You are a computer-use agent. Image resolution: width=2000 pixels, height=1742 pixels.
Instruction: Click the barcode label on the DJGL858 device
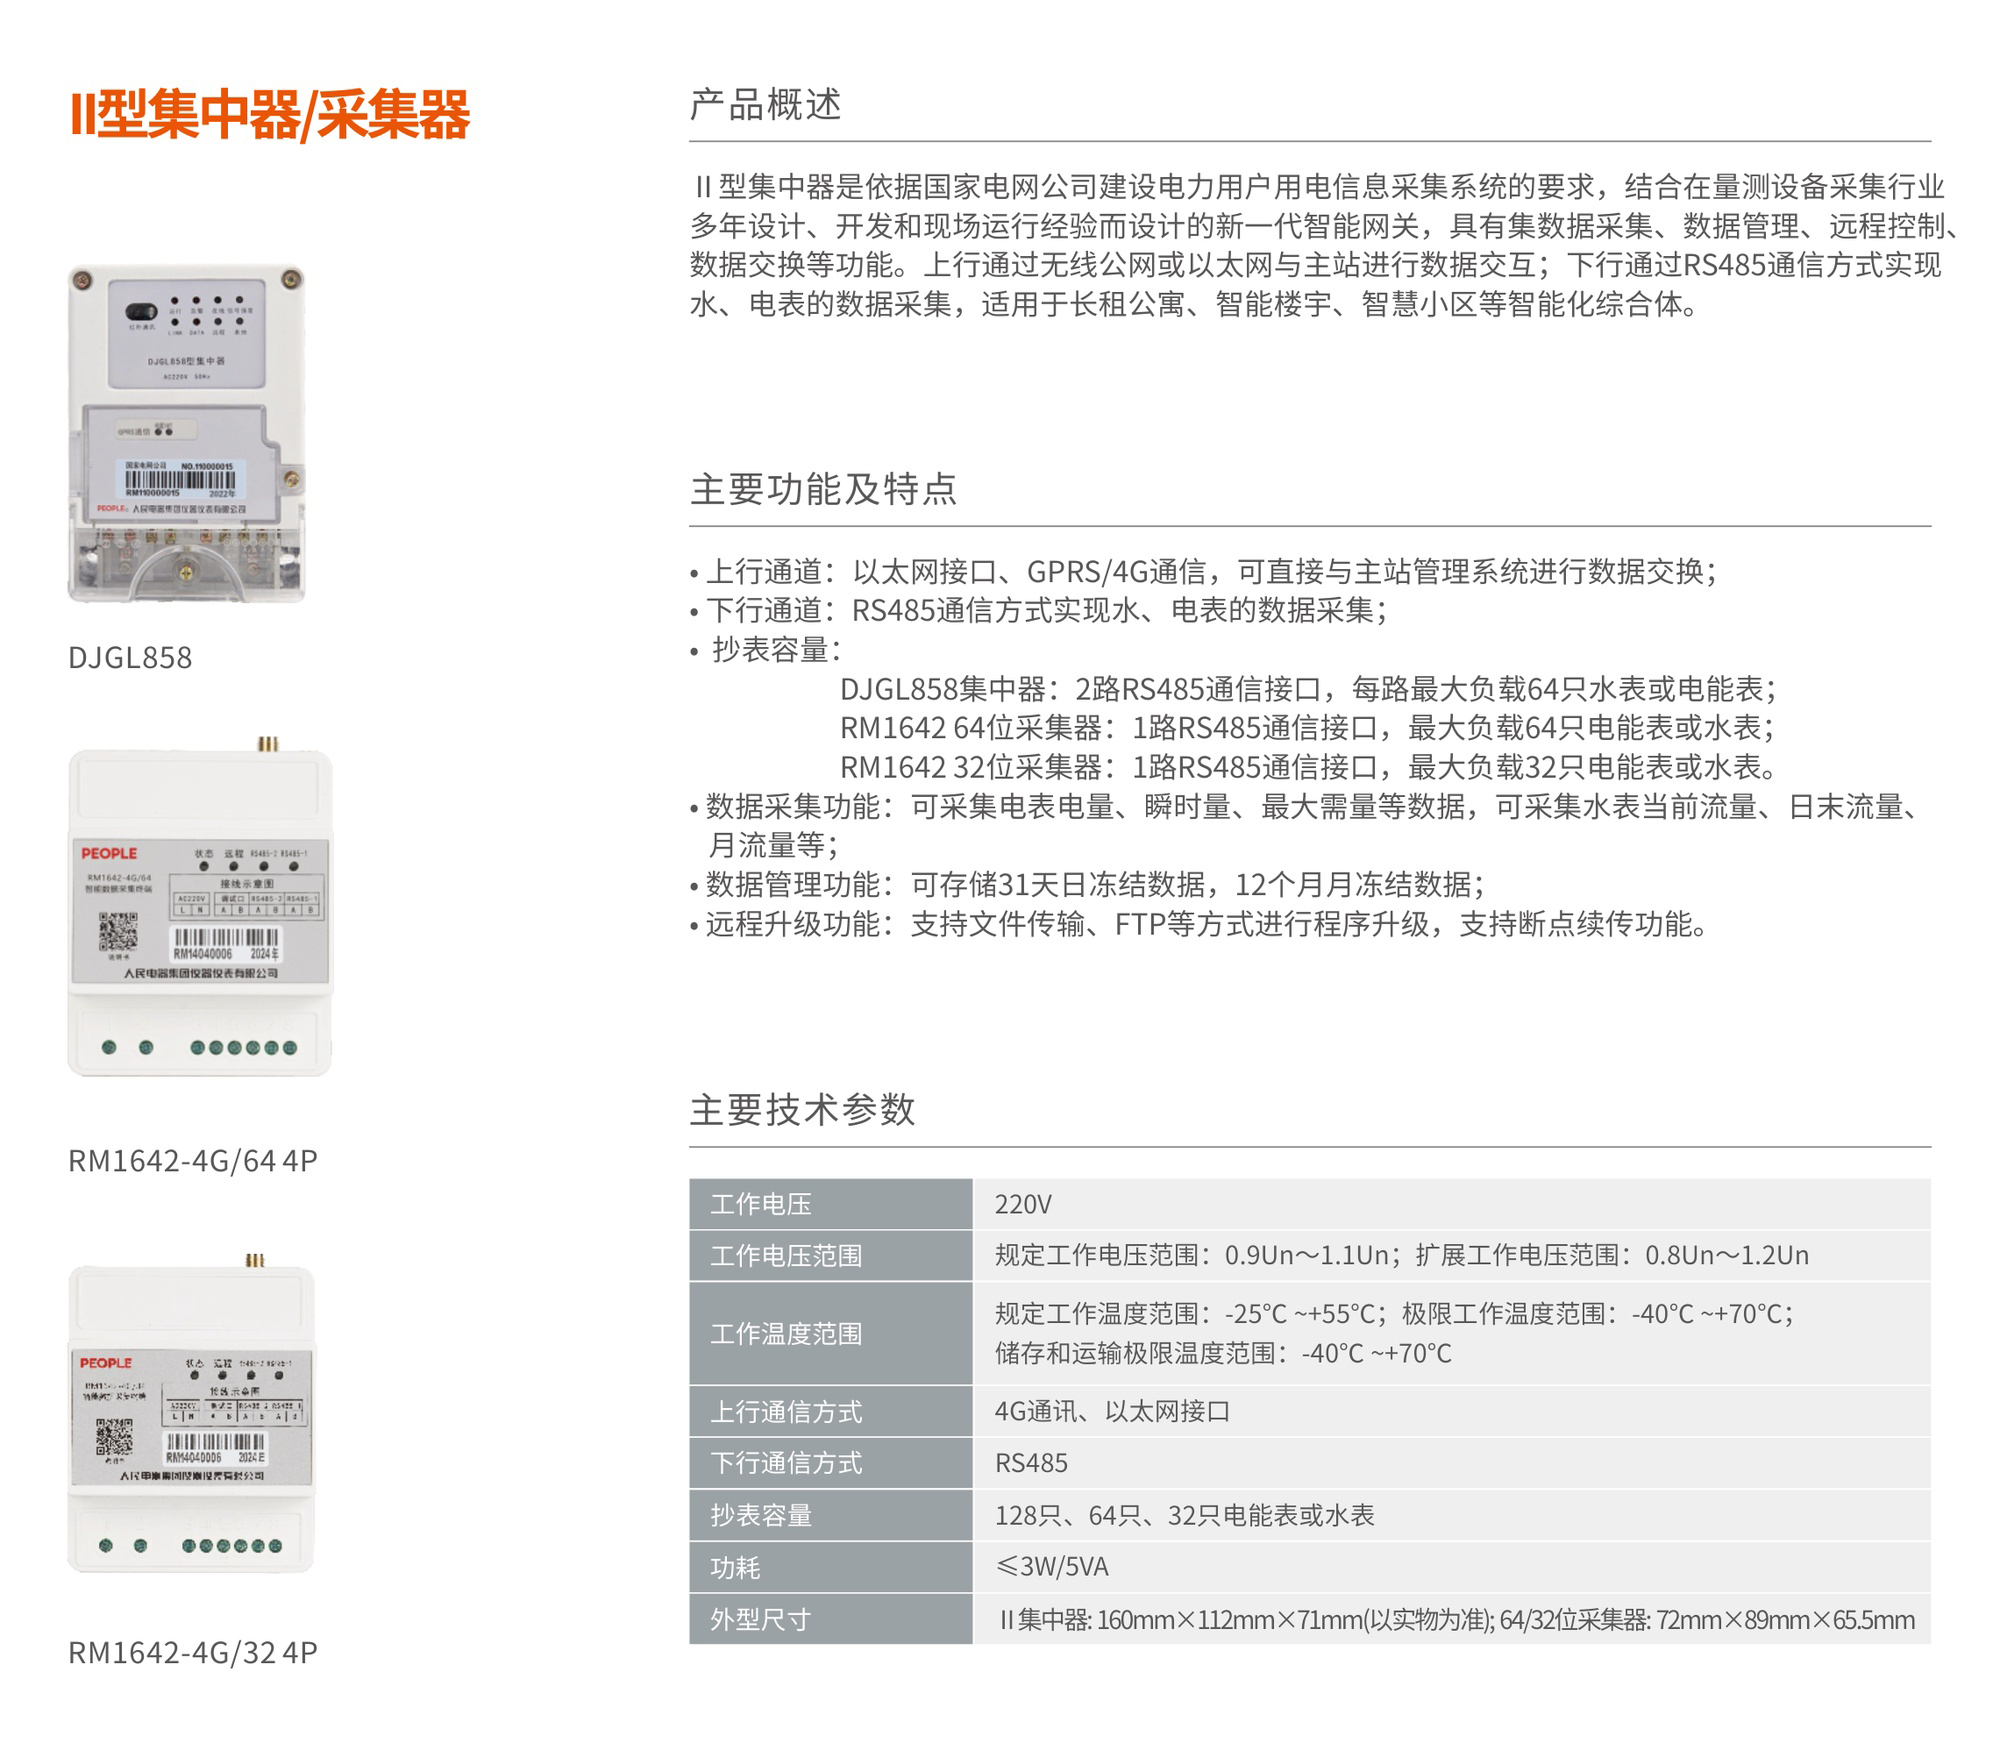(180, 481)
